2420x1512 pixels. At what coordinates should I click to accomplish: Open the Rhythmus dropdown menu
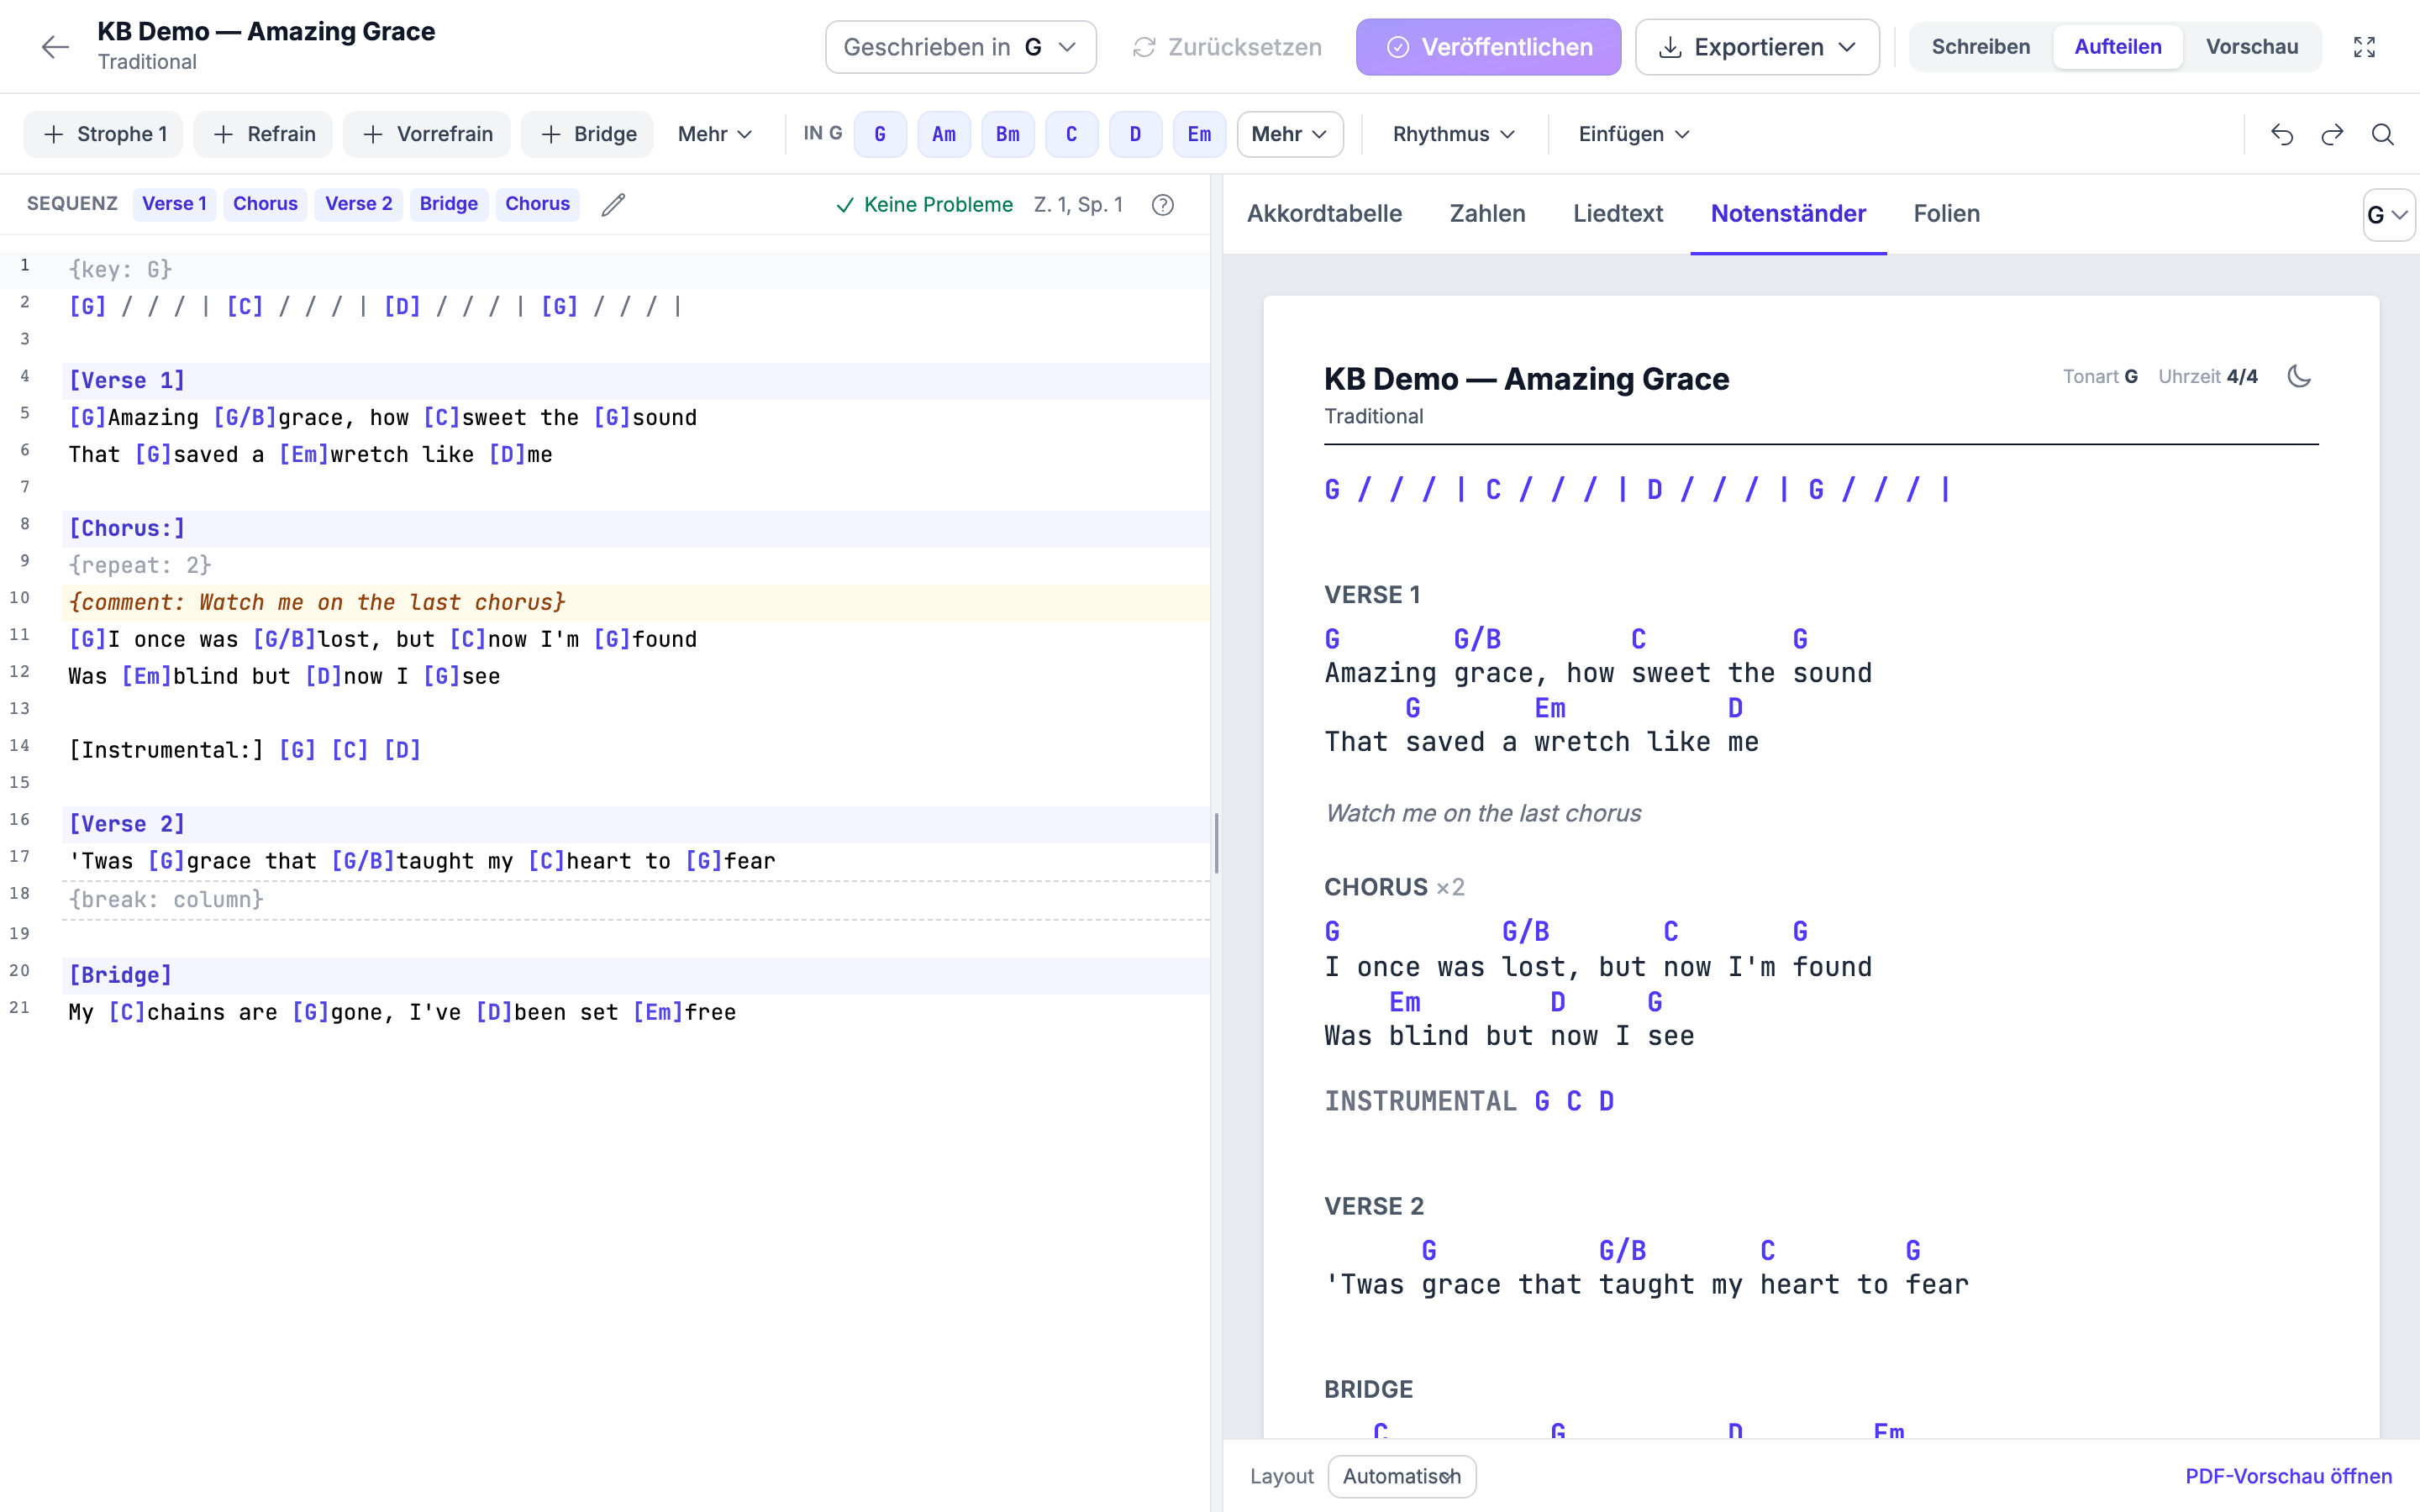click(1454, 134)
